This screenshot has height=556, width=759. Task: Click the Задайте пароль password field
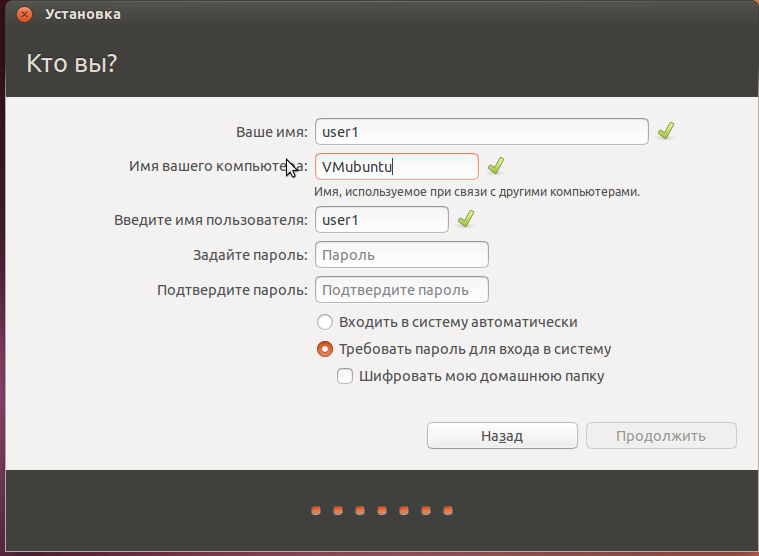pyautogui.click(x=402, y=255)
